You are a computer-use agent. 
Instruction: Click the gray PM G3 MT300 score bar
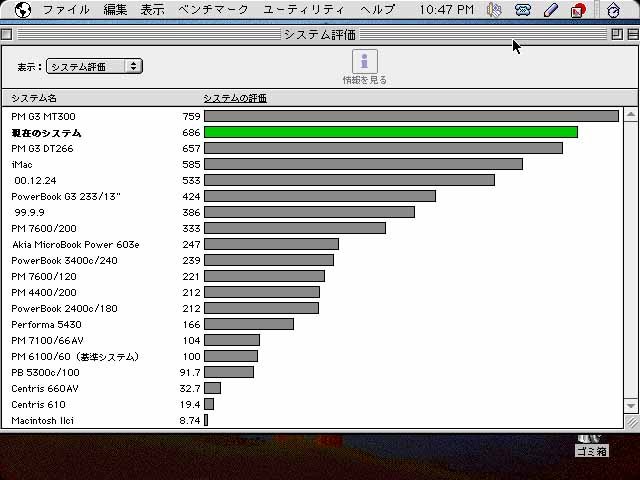click(x=411, y=116)
